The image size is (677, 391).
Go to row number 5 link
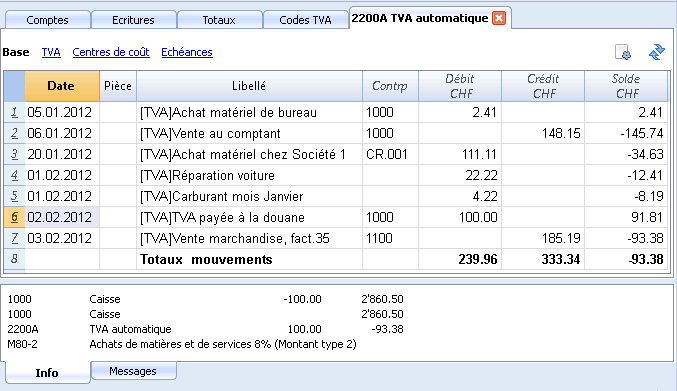click(14, 196)
